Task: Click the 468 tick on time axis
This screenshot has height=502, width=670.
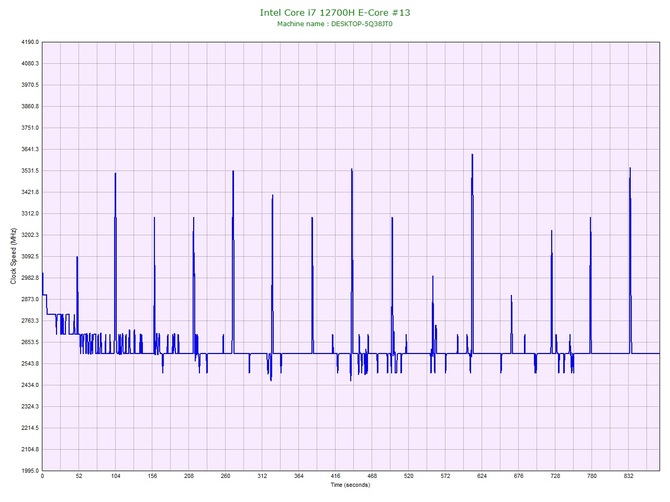Action: [x=372, y=476]
